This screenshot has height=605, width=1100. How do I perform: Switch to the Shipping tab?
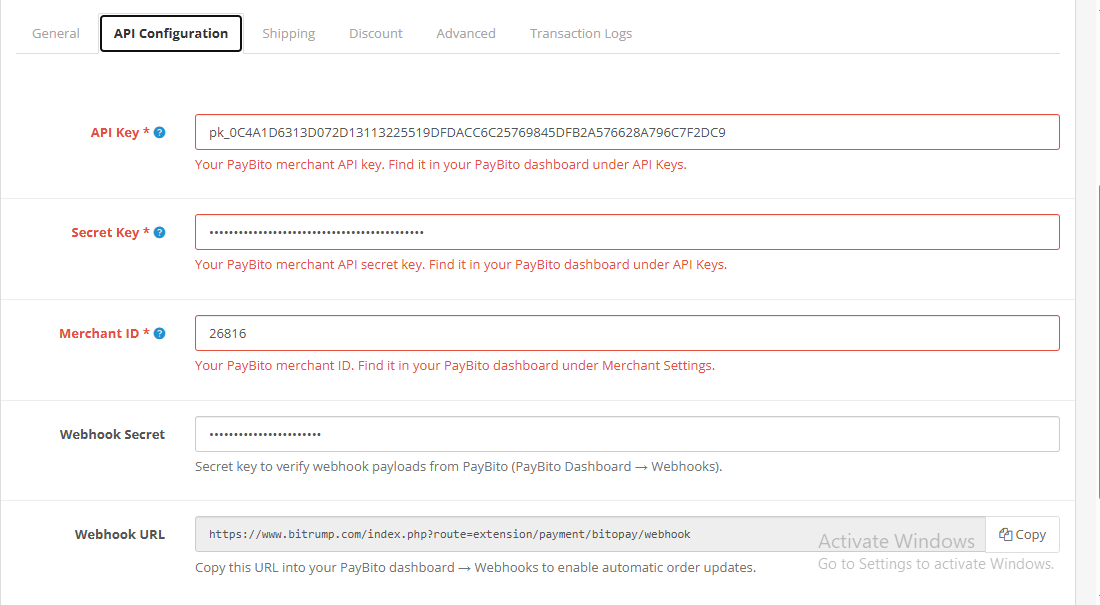point(288,33)
